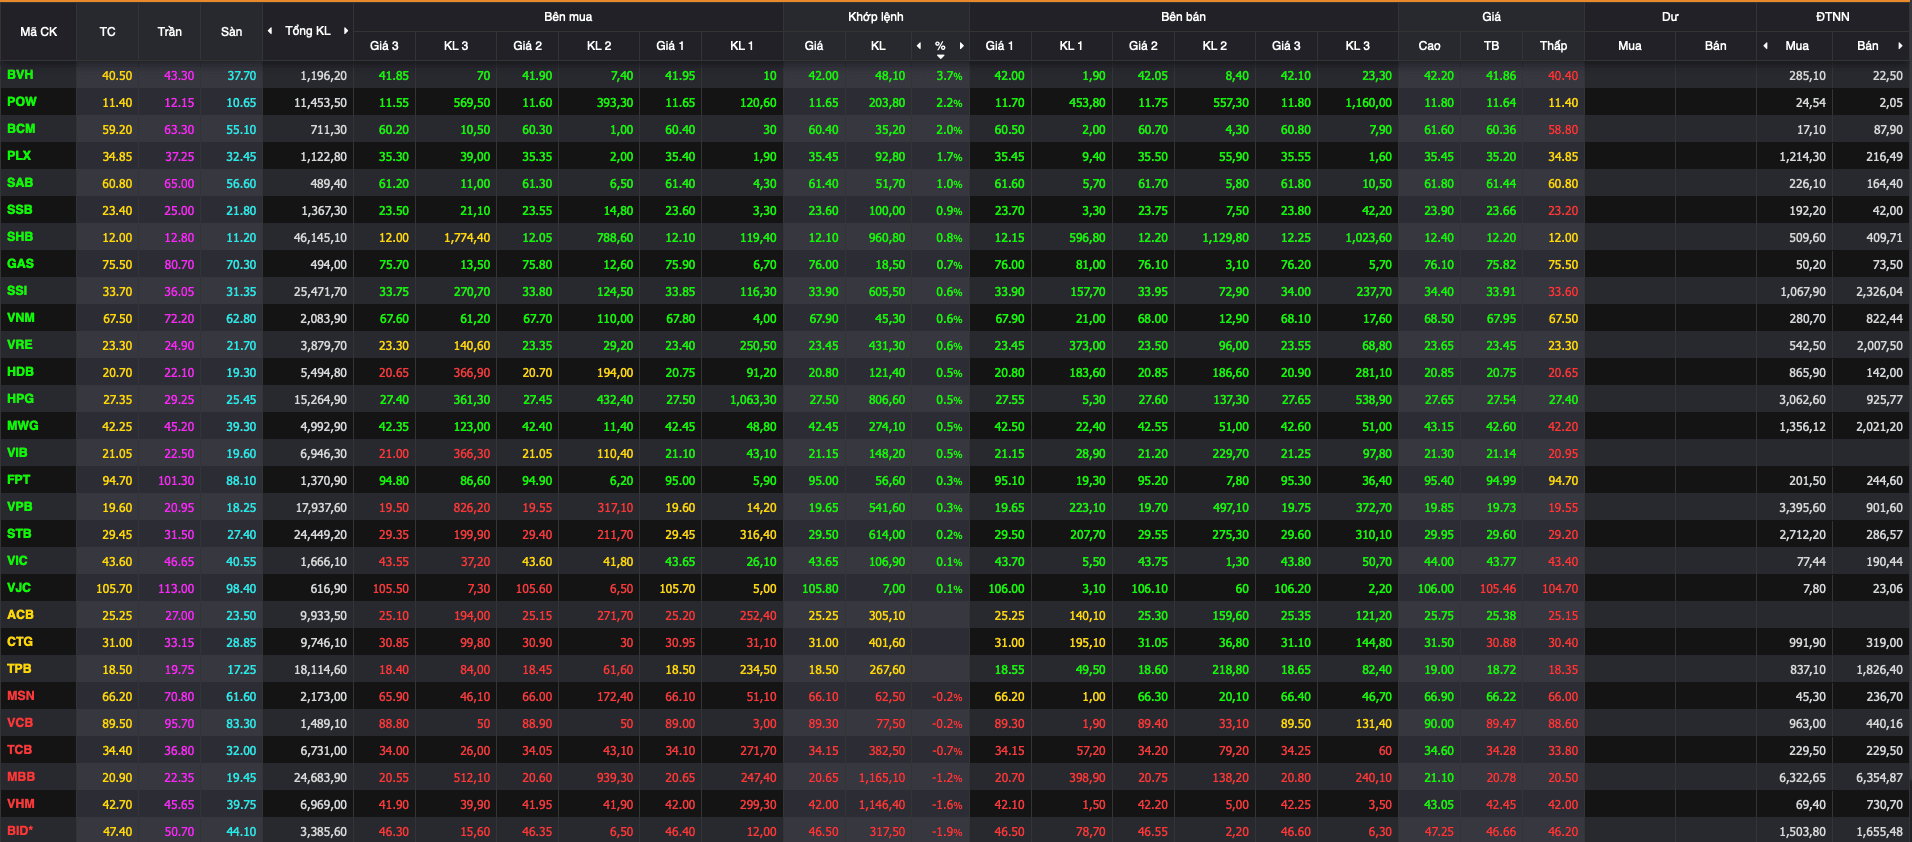Open stock symbol TPB
Viewport: 1912px width, 842px height.
click(x=19, y=669)
